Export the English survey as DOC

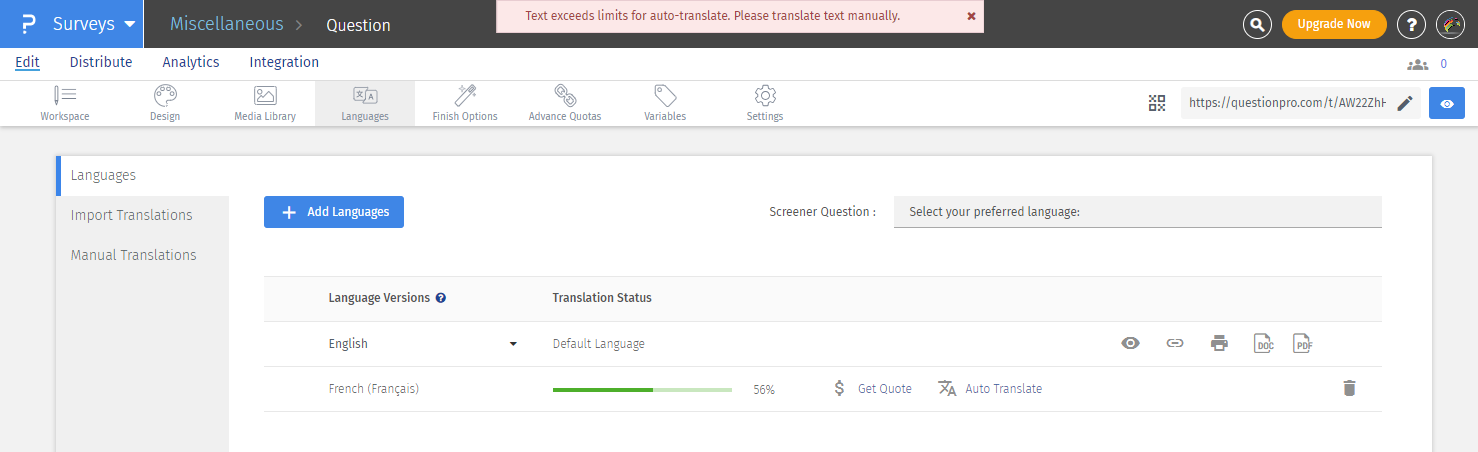[x=1264, y=343]
